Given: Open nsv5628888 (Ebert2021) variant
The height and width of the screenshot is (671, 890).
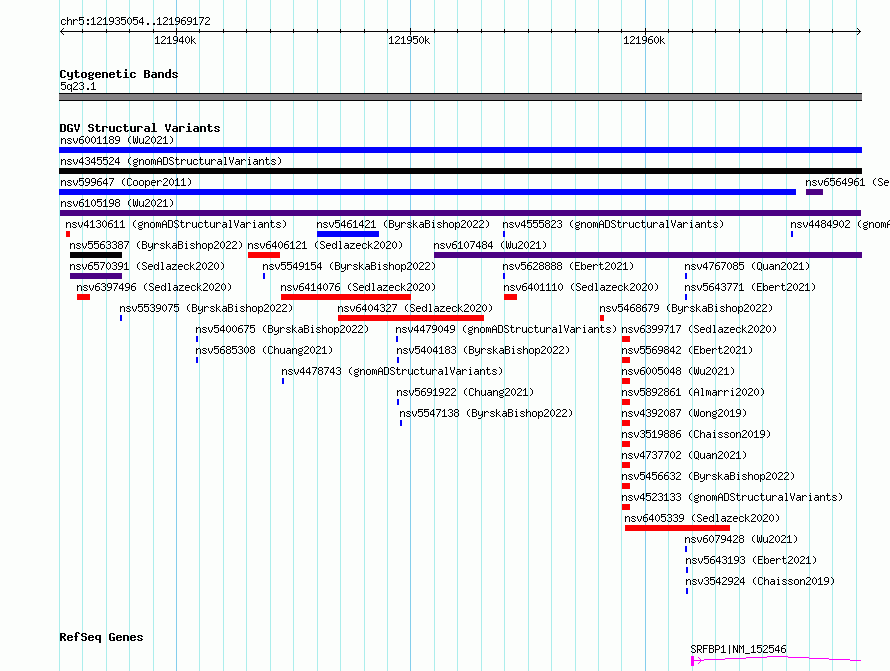Looking at the screenshot, I should tap(568, 266).
